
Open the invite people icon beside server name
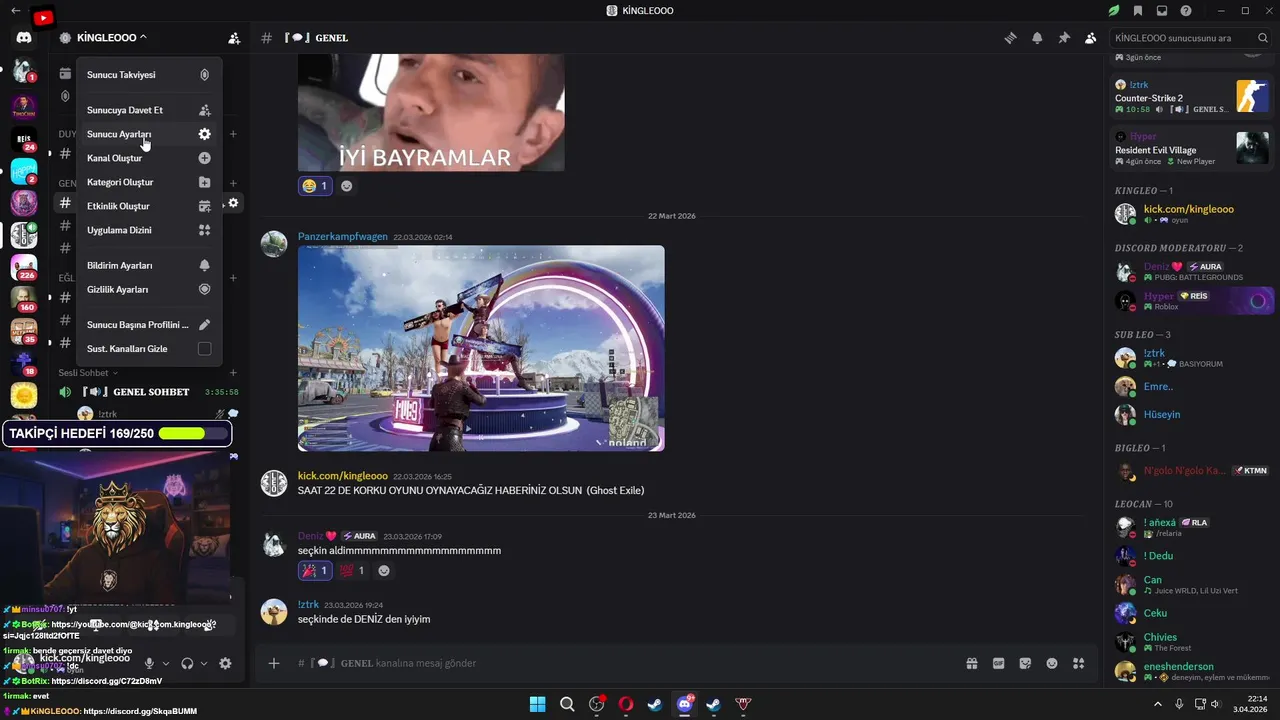point(234,38)
